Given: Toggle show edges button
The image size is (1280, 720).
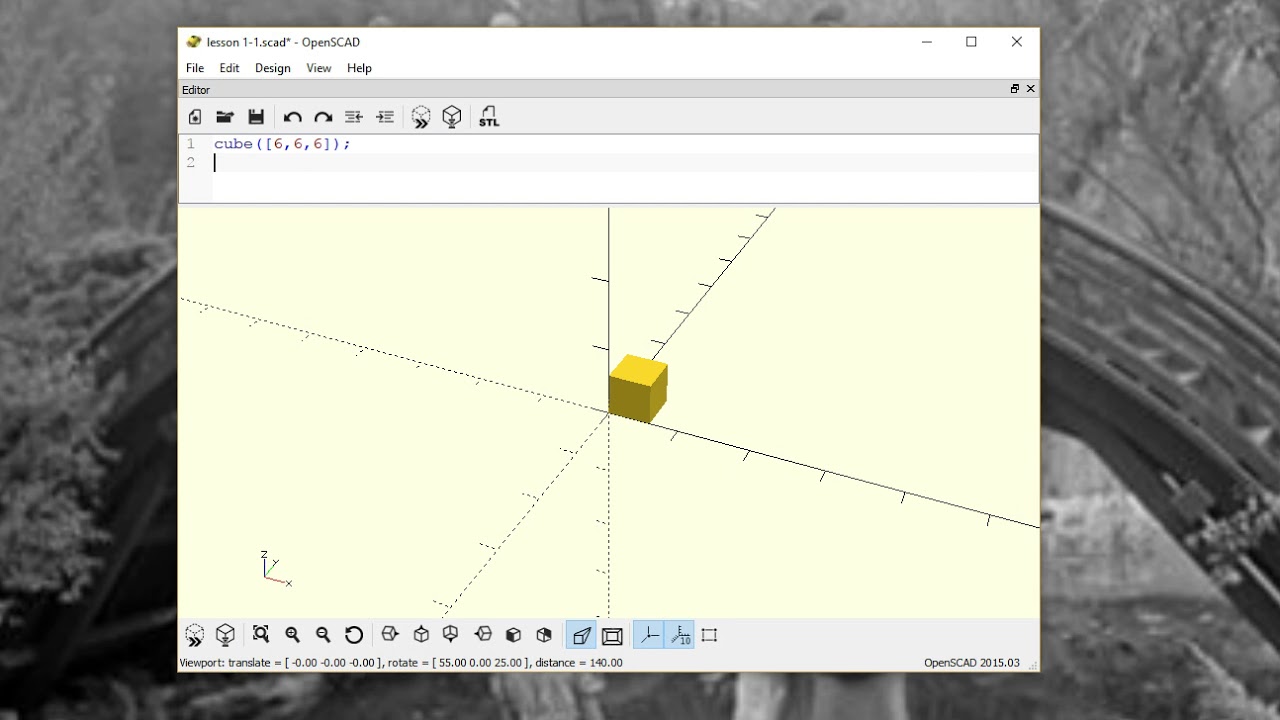Looking at the screenshot, I should click(x=709, y=635).
